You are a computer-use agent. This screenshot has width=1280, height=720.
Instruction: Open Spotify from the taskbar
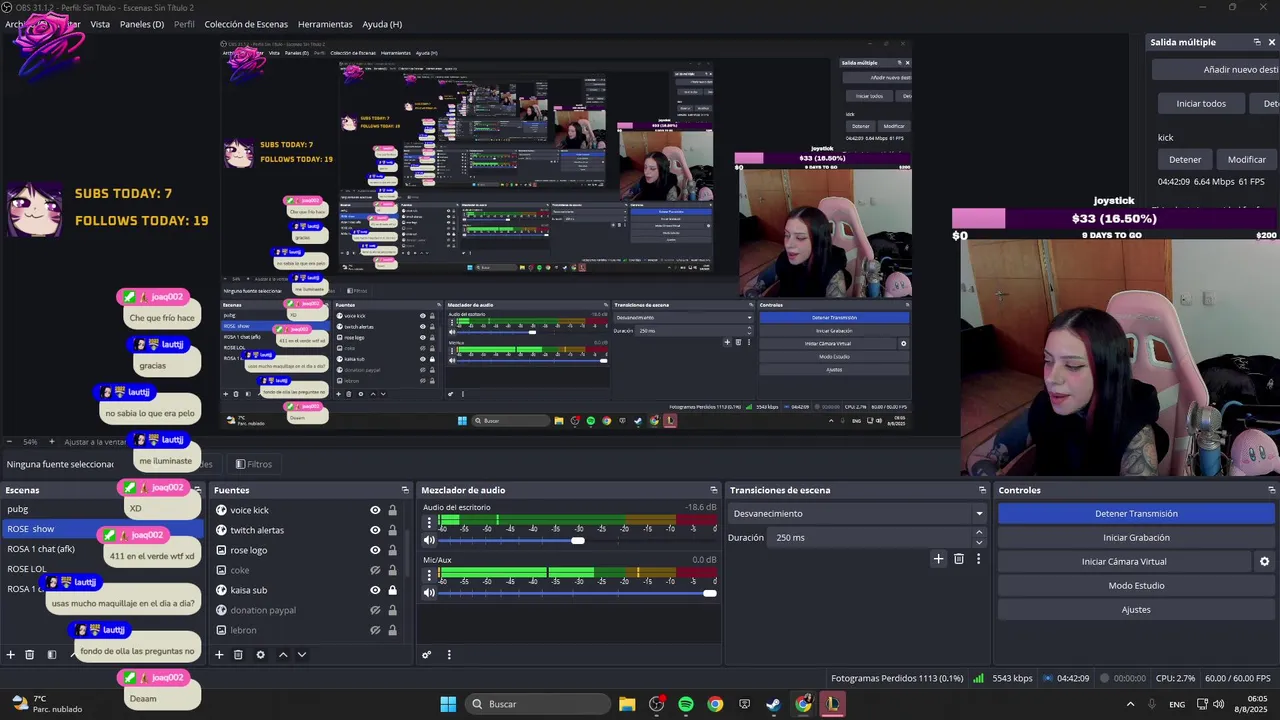[686, 704]
